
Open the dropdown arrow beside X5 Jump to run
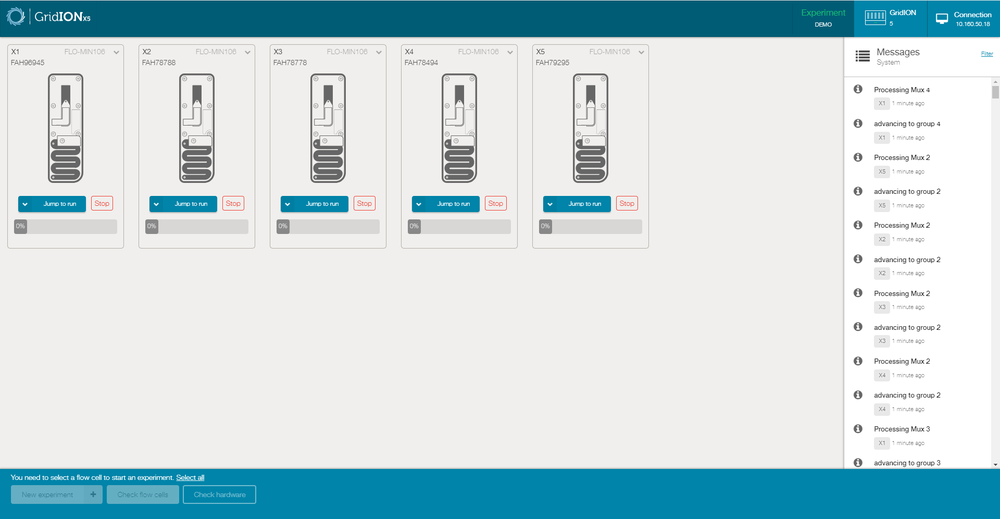click(x=550, y=204)
